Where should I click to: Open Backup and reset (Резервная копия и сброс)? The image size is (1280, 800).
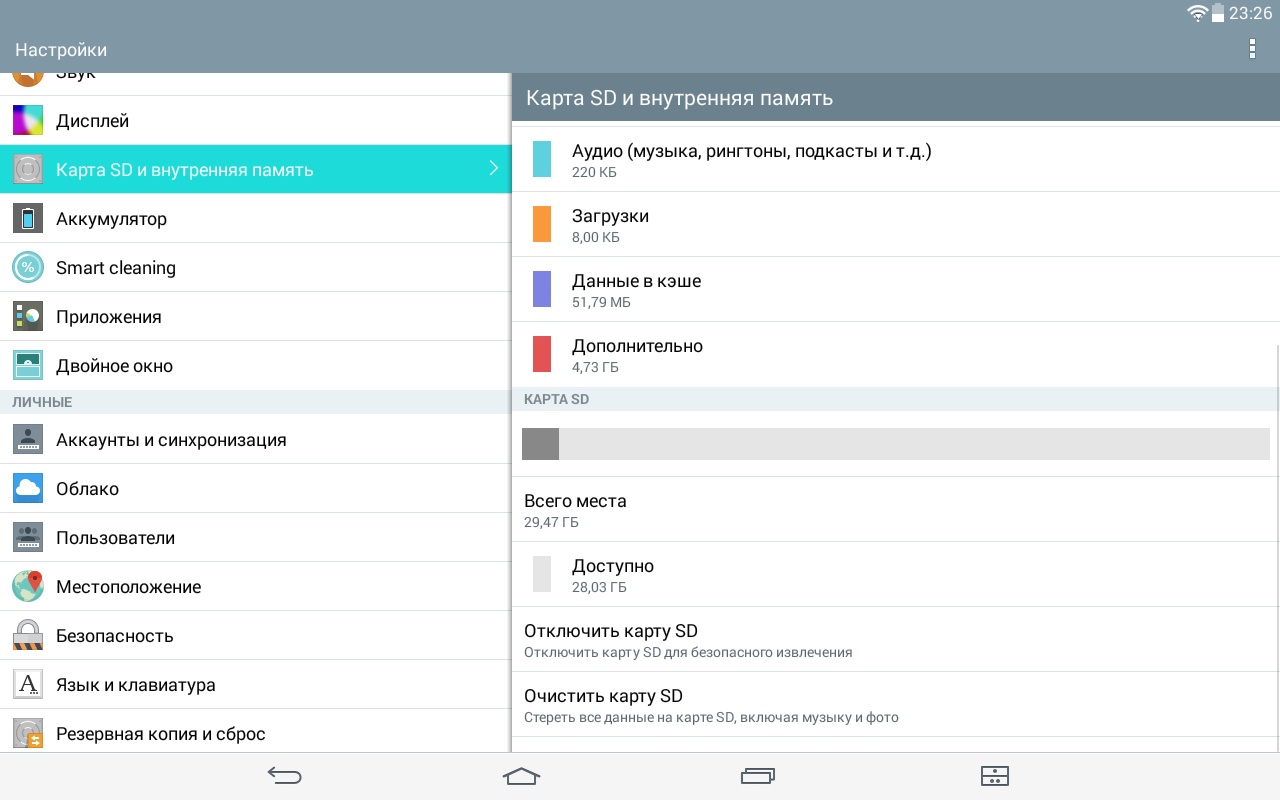pyautogui.click(x=160, y=734)
